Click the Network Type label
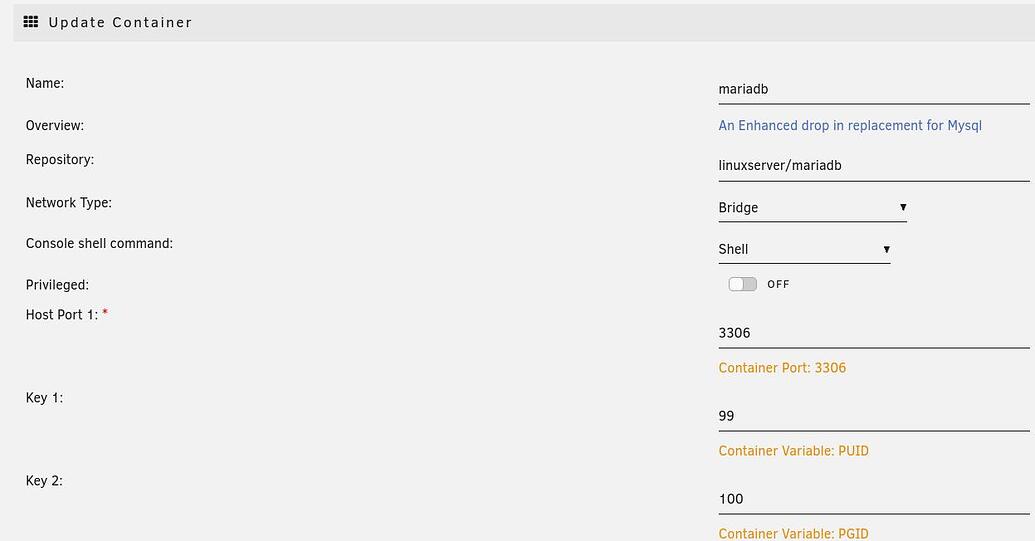Image resolution: width=1035 pixels, height=541 pixels. point(69,203)
